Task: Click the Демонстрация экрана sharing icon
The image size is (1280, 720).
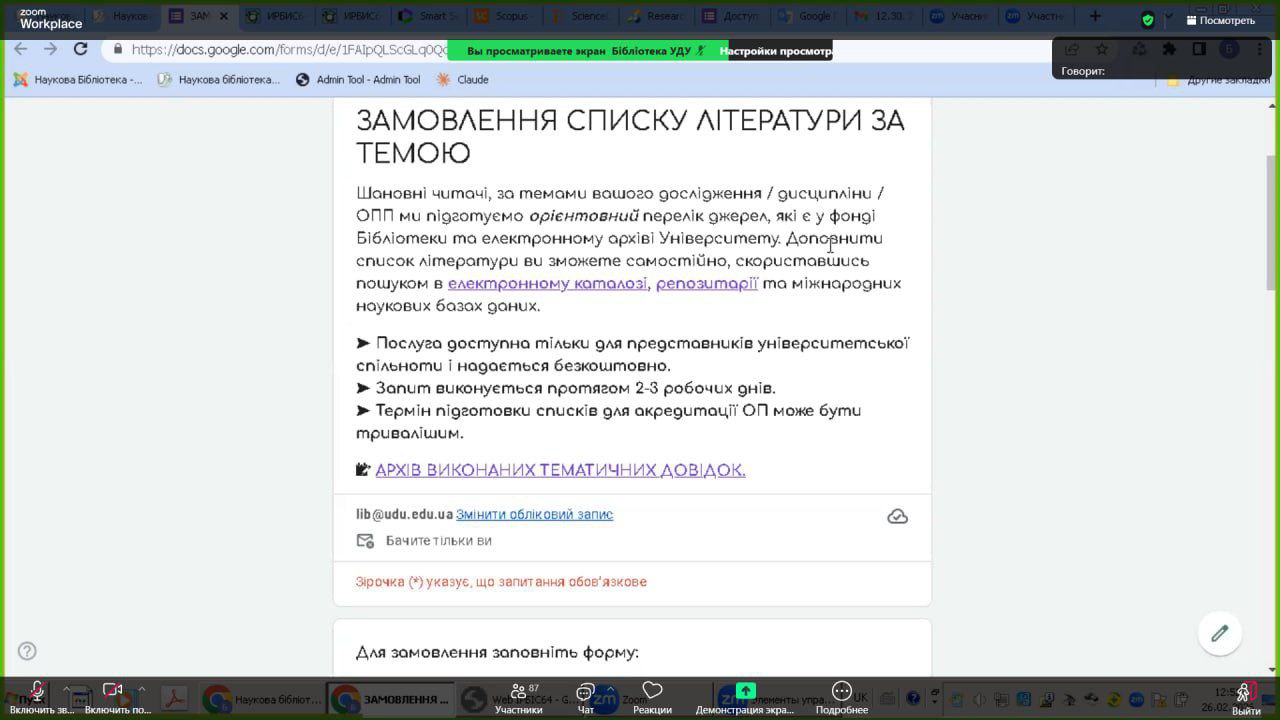Action: pos(745,690)
